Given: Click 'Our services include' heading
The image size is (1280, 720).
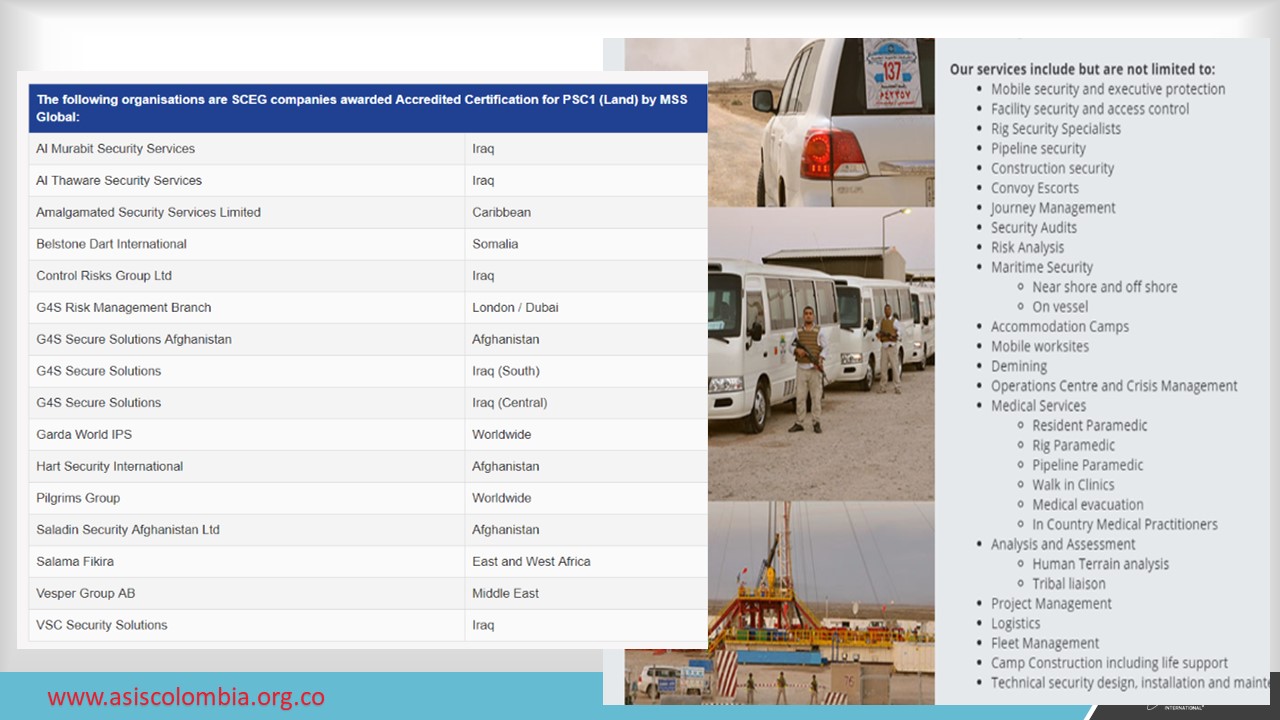Looking at the screenshot, I should pyautogui.click(x=1082, y=69).
